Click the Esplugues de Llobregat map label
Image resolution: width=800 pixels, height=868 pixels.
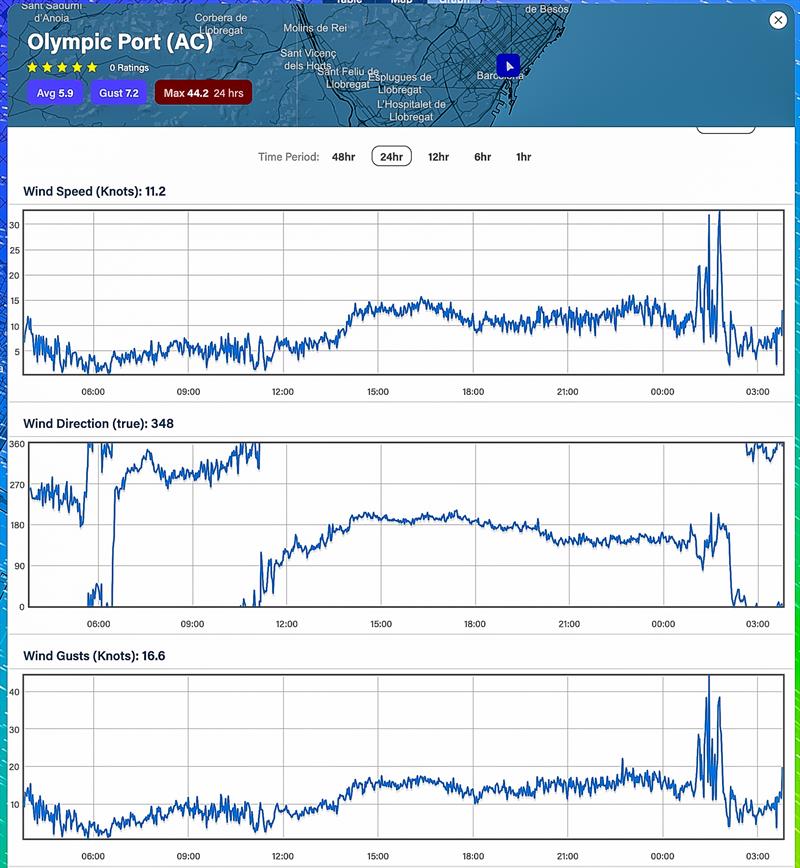click(x=400, y=83)
